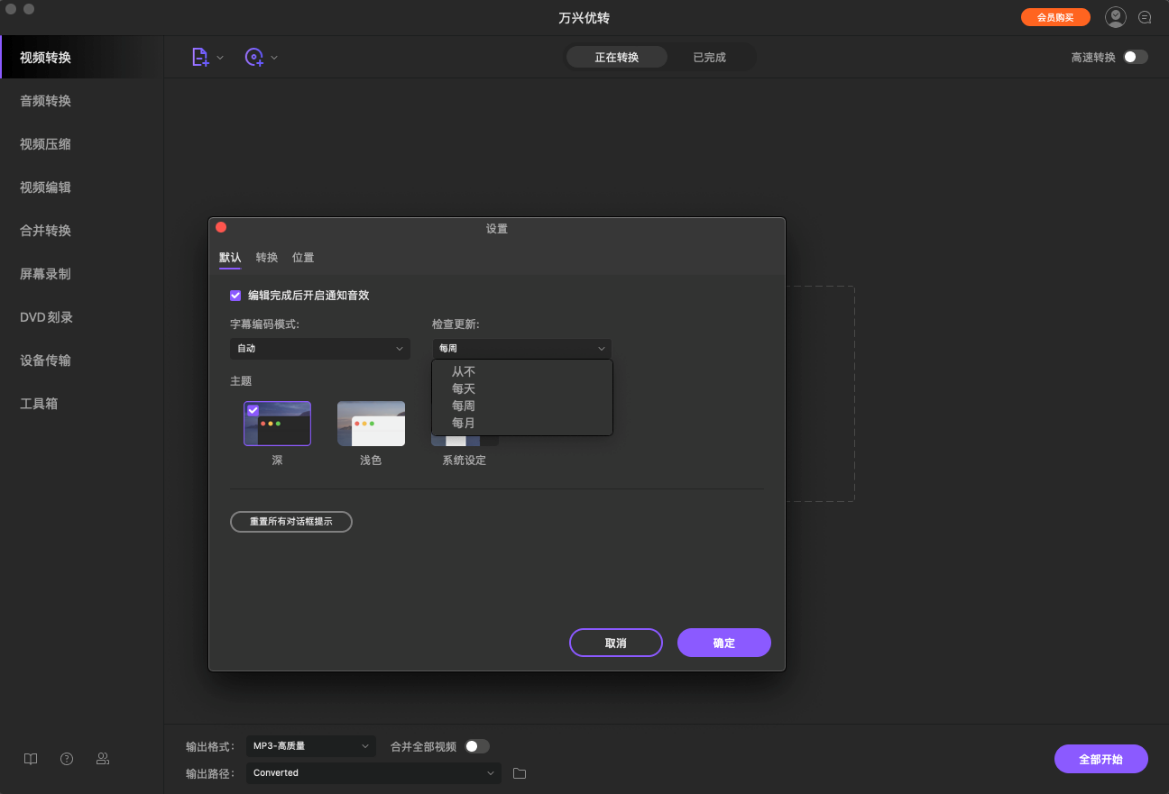Click the contact support icon bottom left
Viewport: 1169px width, 794px height.
[102, 759]
